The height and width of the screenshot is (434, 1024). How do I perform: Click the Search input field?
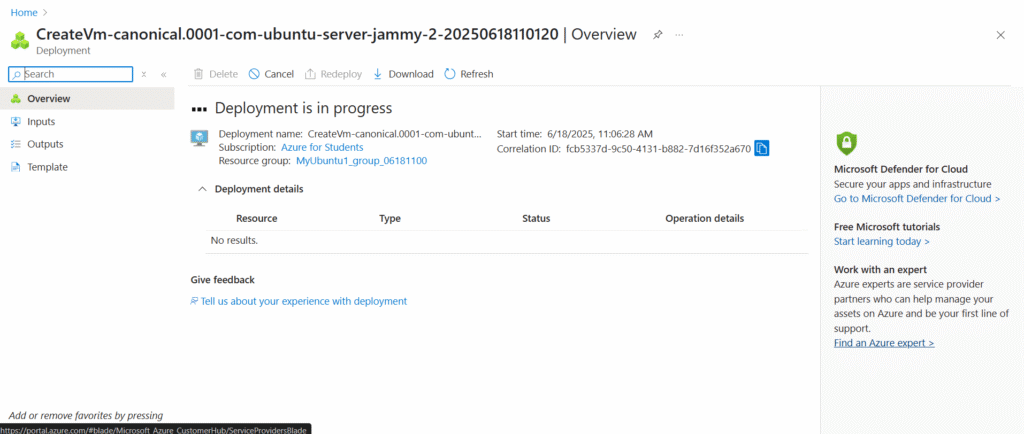tap(71, 74)
